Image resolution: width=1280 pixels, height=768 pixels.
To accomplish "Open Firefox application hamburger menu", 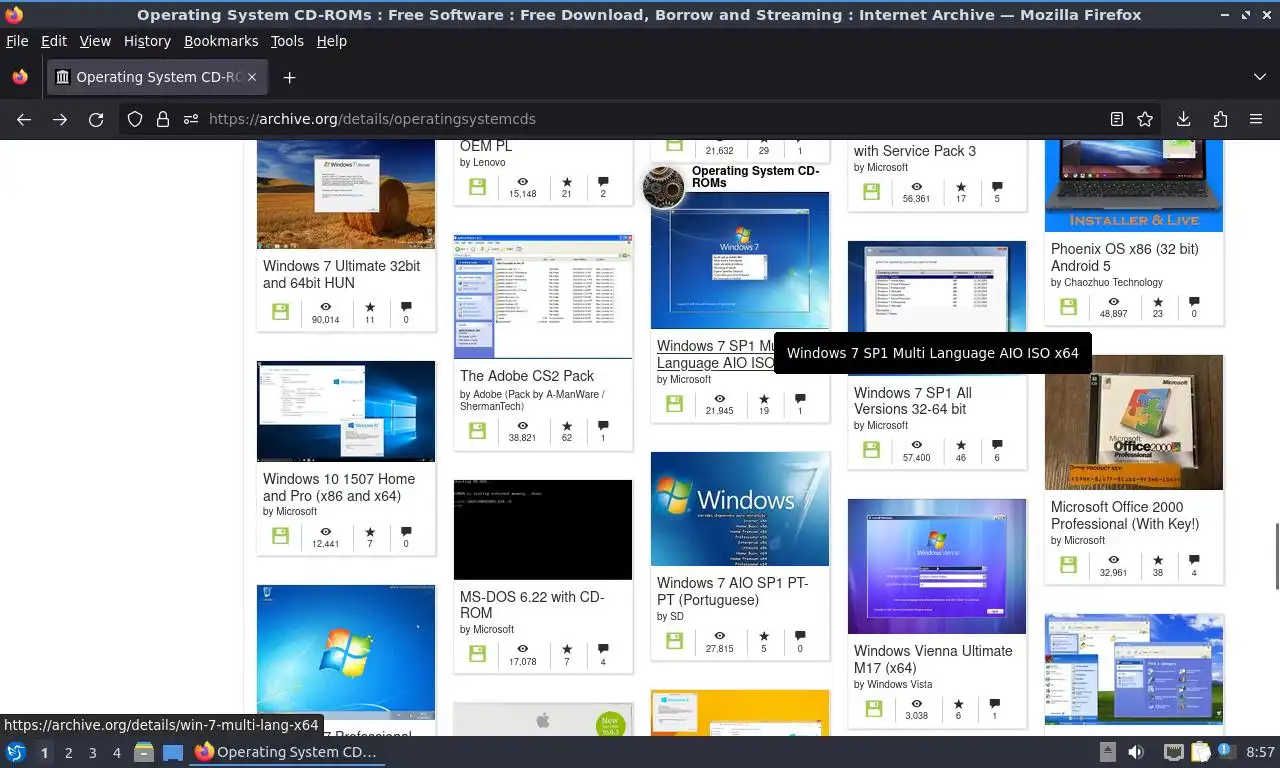I will (x=1255, y=119).
